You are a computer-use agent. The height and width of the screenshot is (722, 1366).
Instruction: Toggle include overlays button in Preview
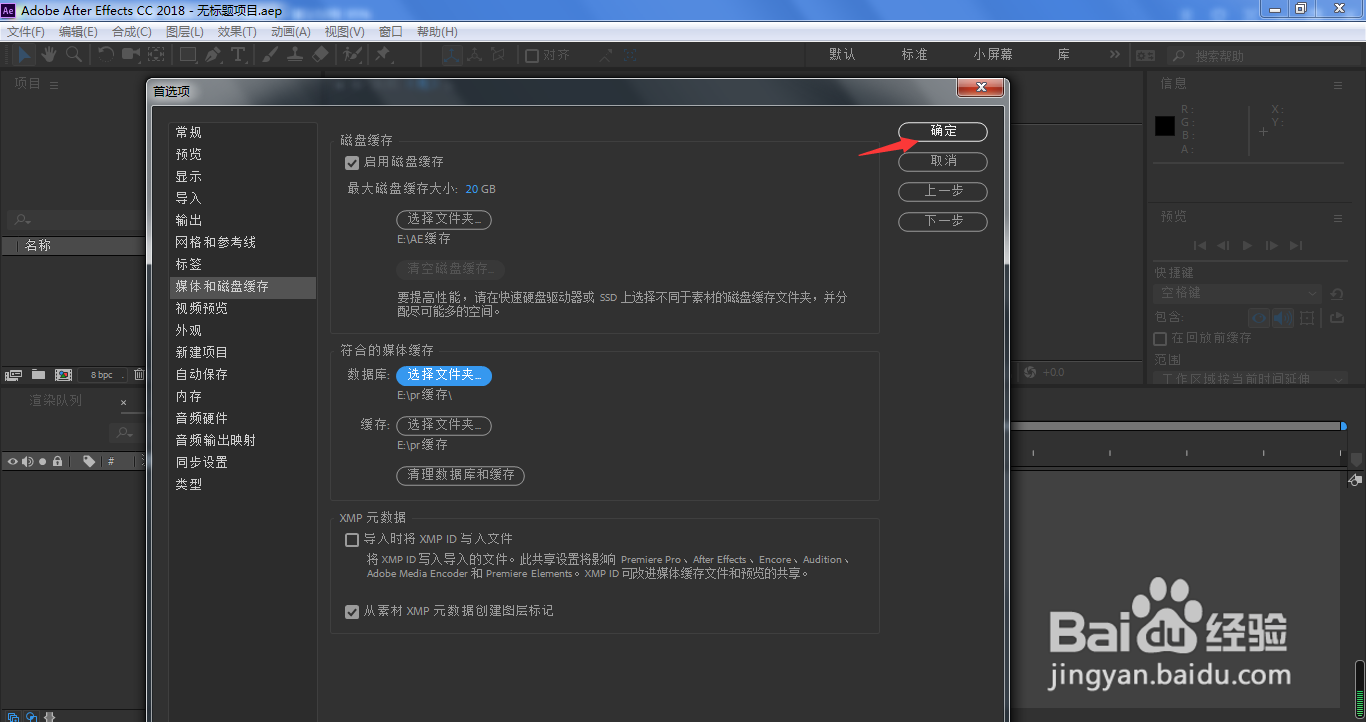[1309, 318]
